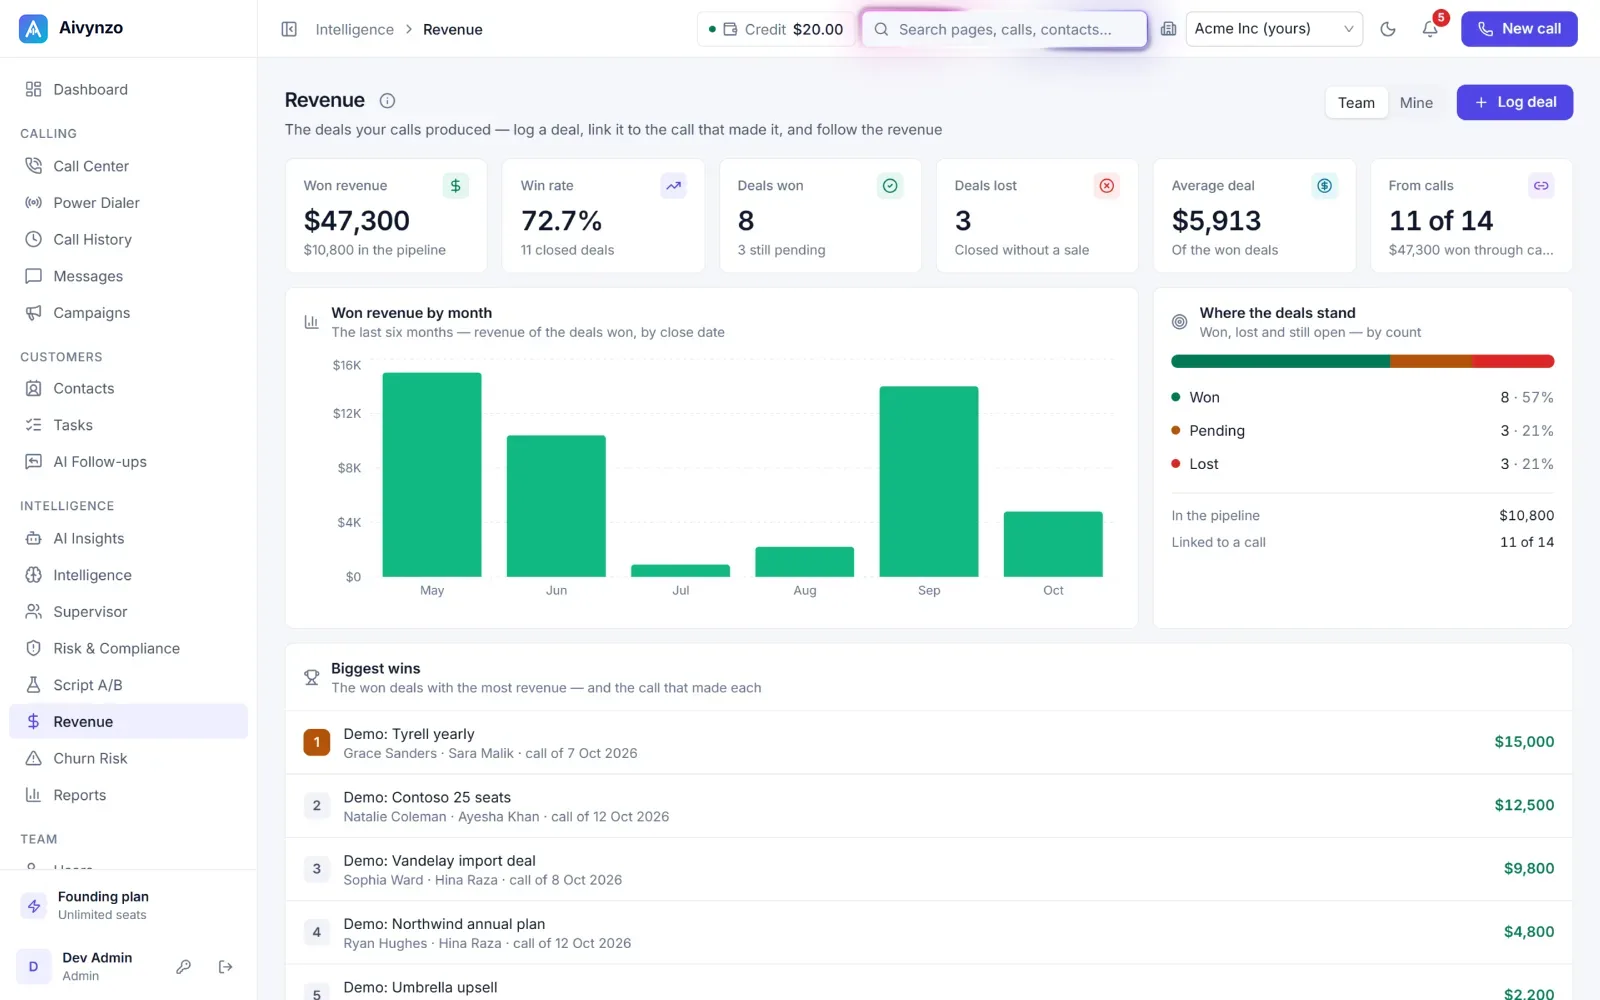Focus the search pages field

1004,29
